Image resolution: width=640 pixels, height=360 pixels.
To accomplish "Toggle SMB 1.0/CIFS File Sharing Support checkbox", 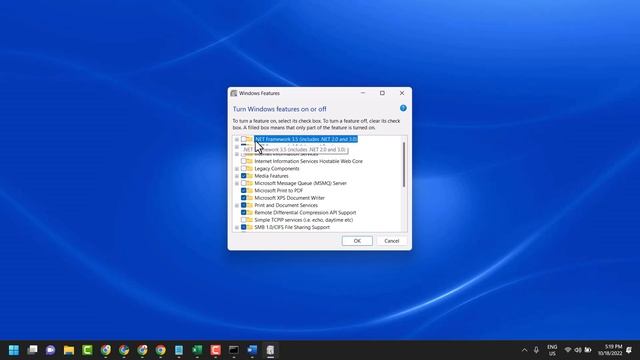I will pos(244,227).
